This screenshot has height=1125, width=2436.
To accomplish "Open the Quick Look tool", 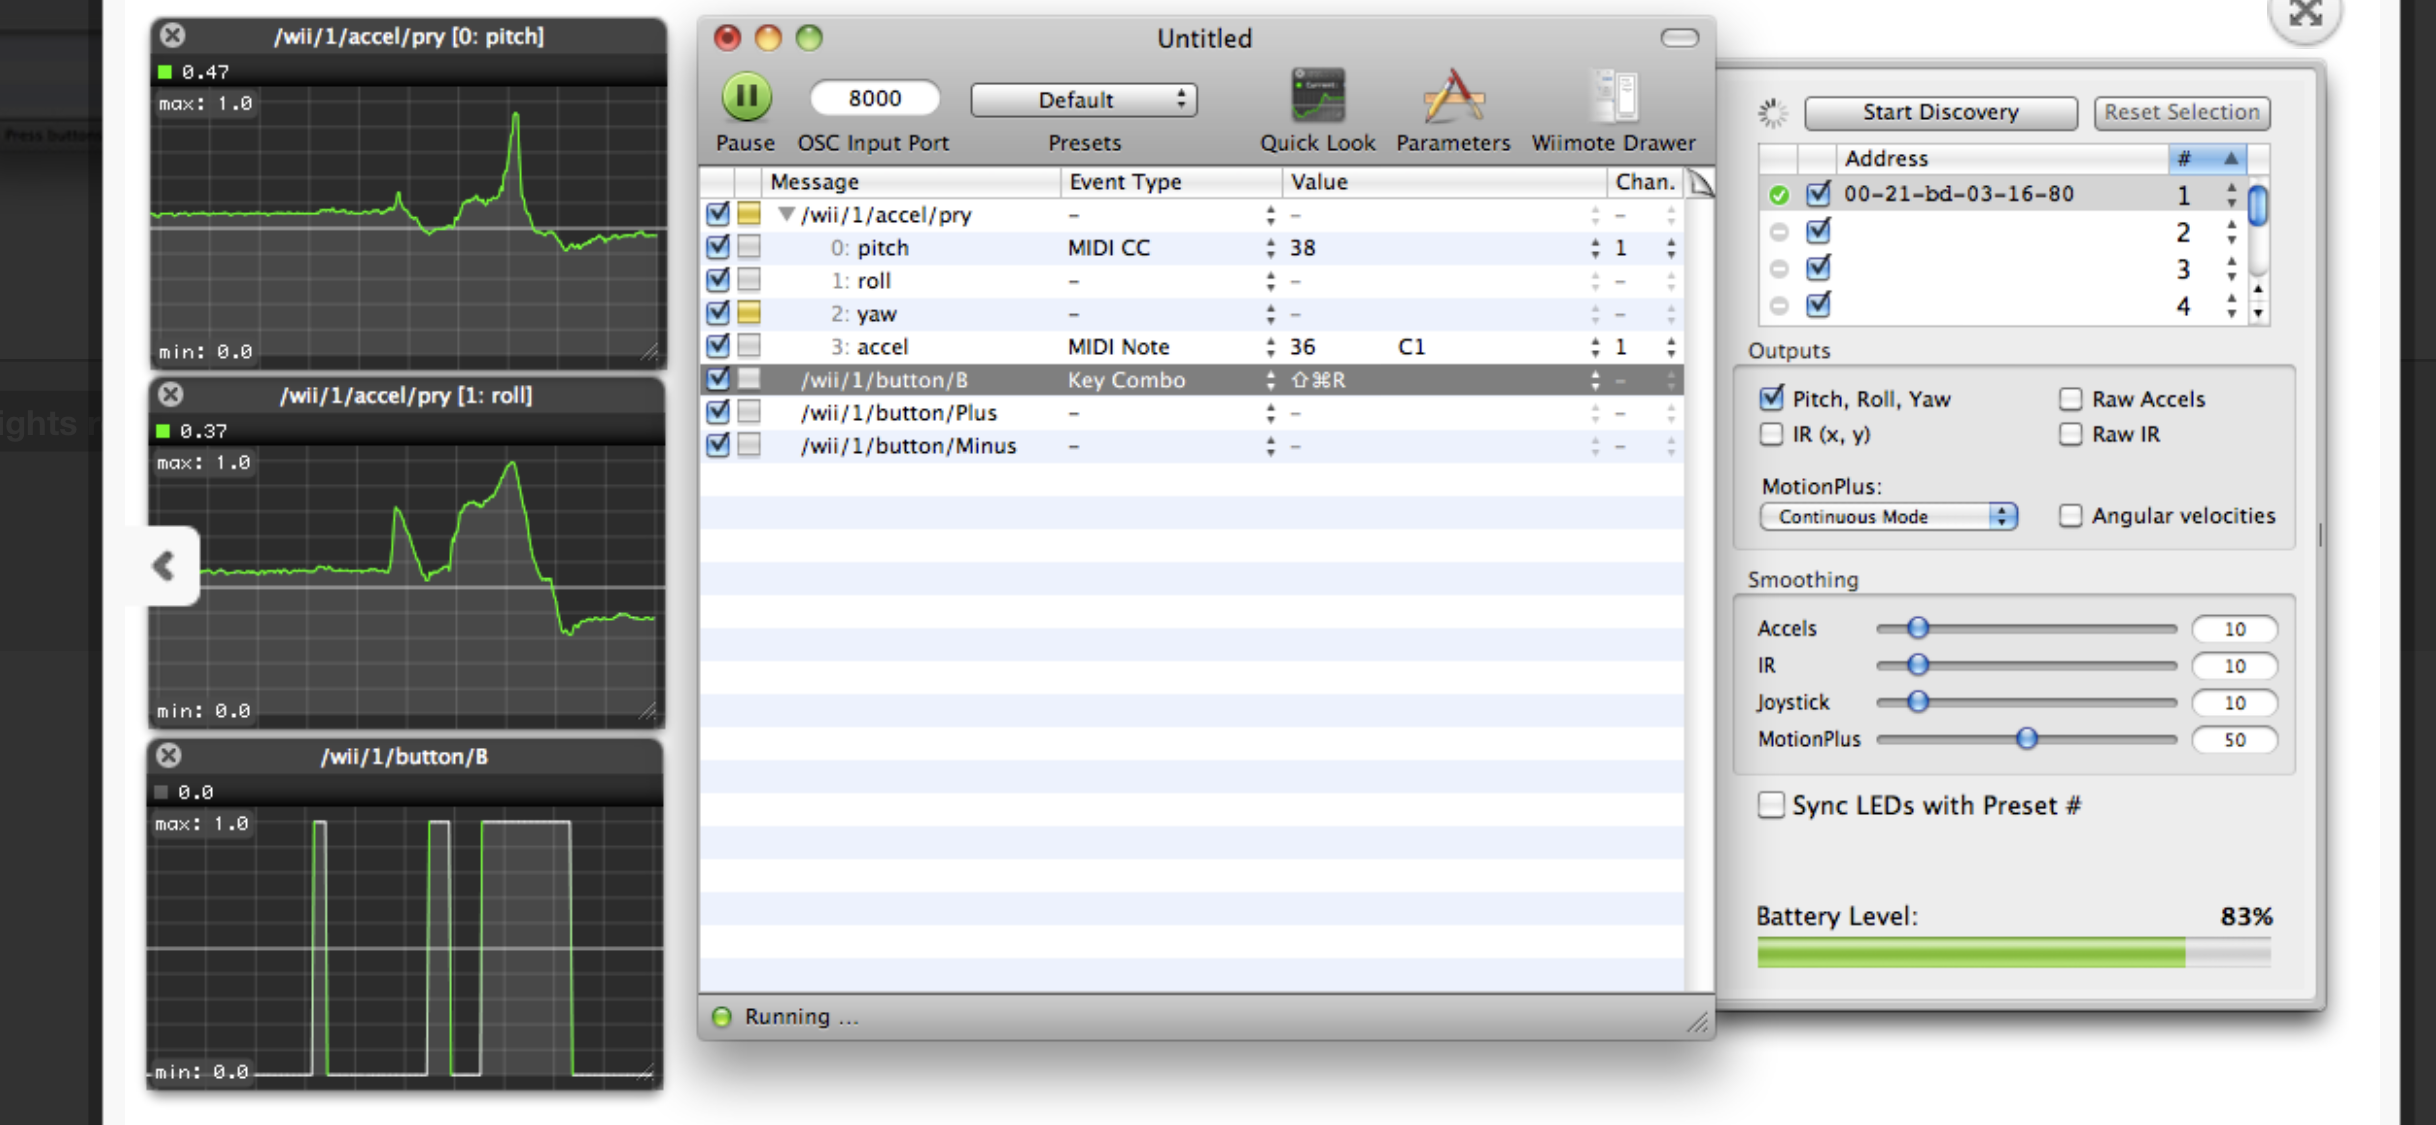I will tap(1317, 97).
